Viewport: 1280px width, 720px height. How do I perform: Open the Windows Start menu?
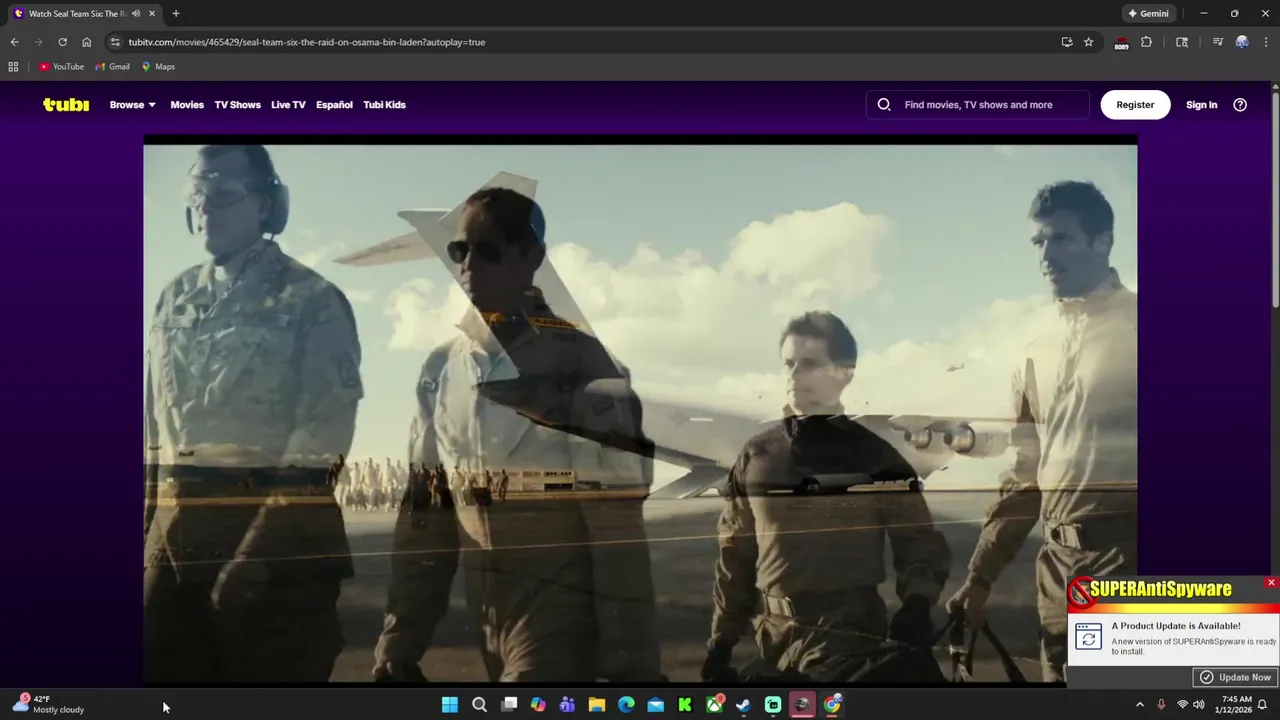pyautogui.click(x=450, y=705)
